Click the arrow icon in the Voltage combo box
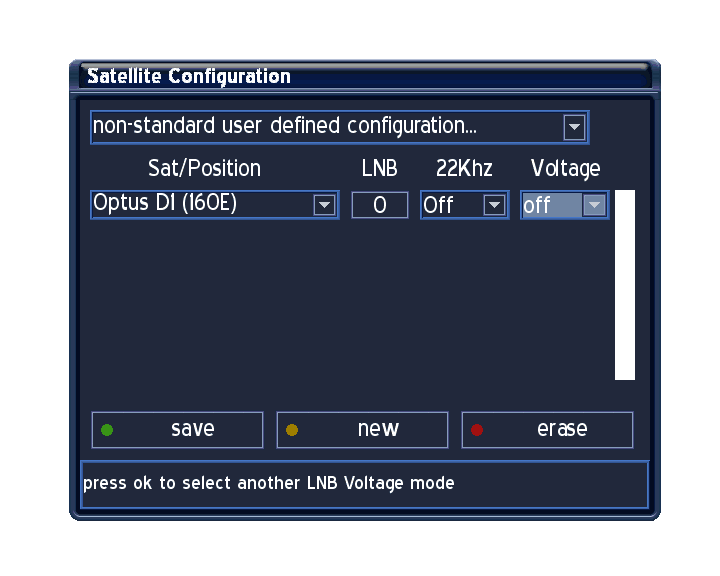Image resolution: width=720 pixels, height=576 pixels. [594, 205]
